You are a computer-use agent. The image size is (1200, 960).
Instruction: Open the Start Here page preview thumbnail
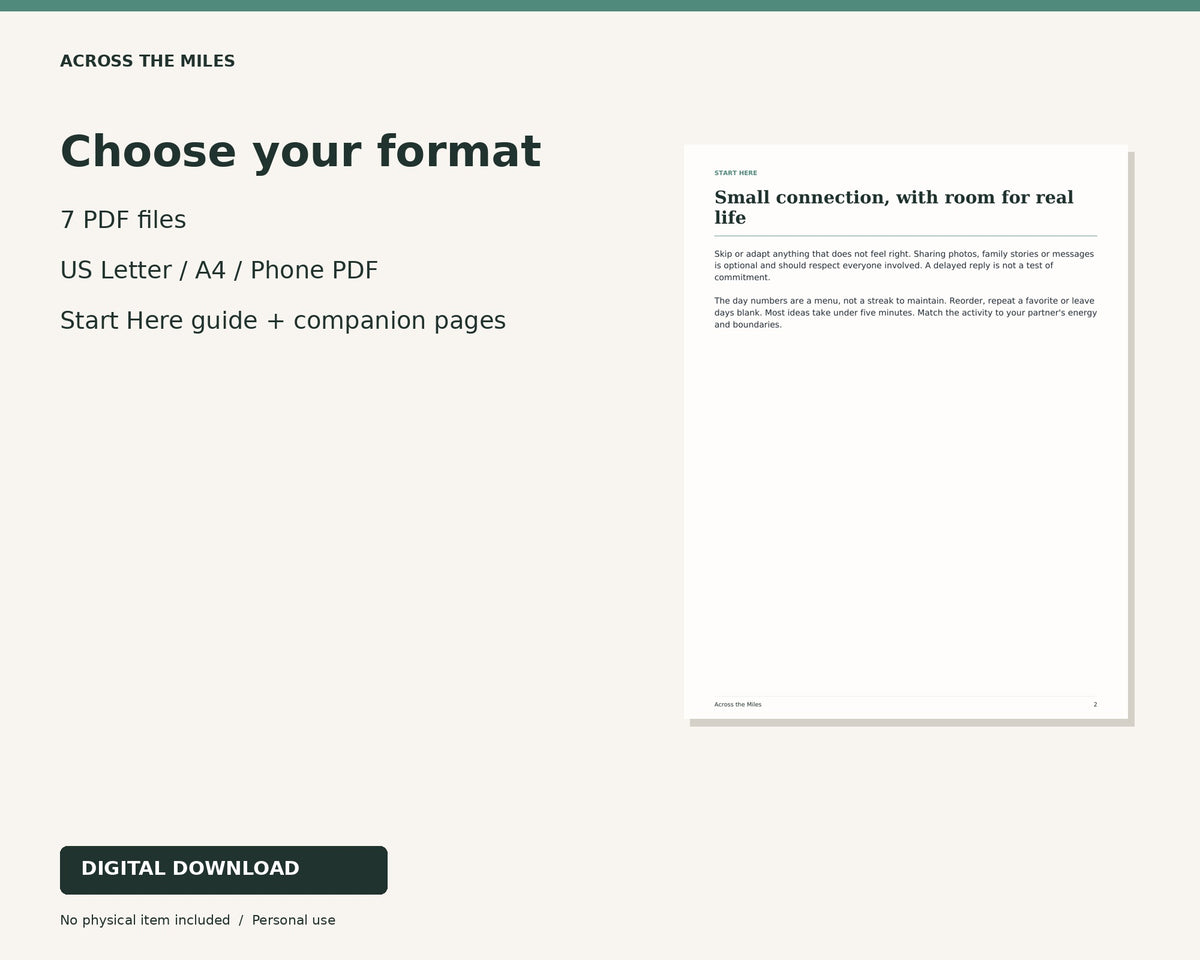[906, 432]
